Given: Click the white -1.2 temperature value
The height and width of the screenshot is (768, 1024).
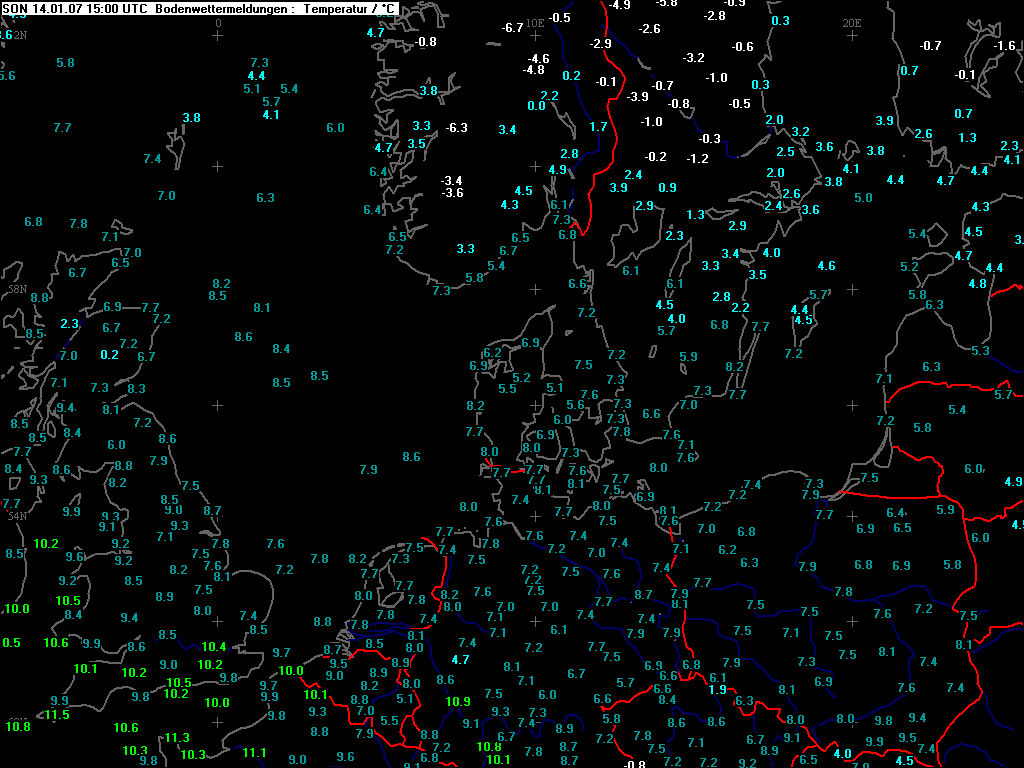Looking at the screenshot, I should pos(698,159).
